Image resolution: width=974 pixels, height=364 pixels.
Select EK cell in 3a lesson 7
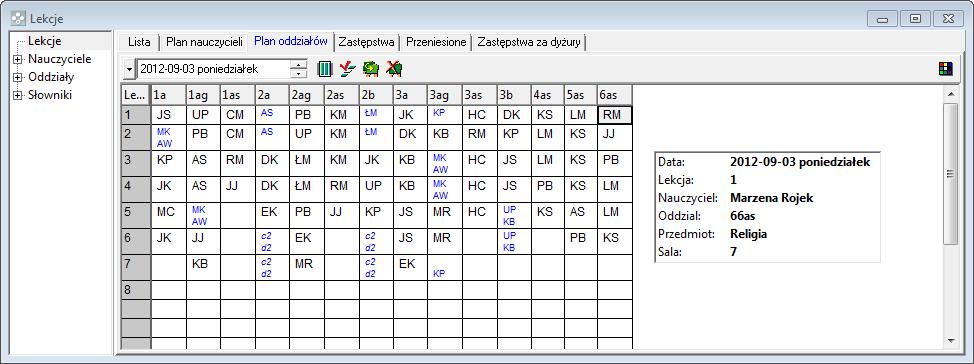pos(410,267)
